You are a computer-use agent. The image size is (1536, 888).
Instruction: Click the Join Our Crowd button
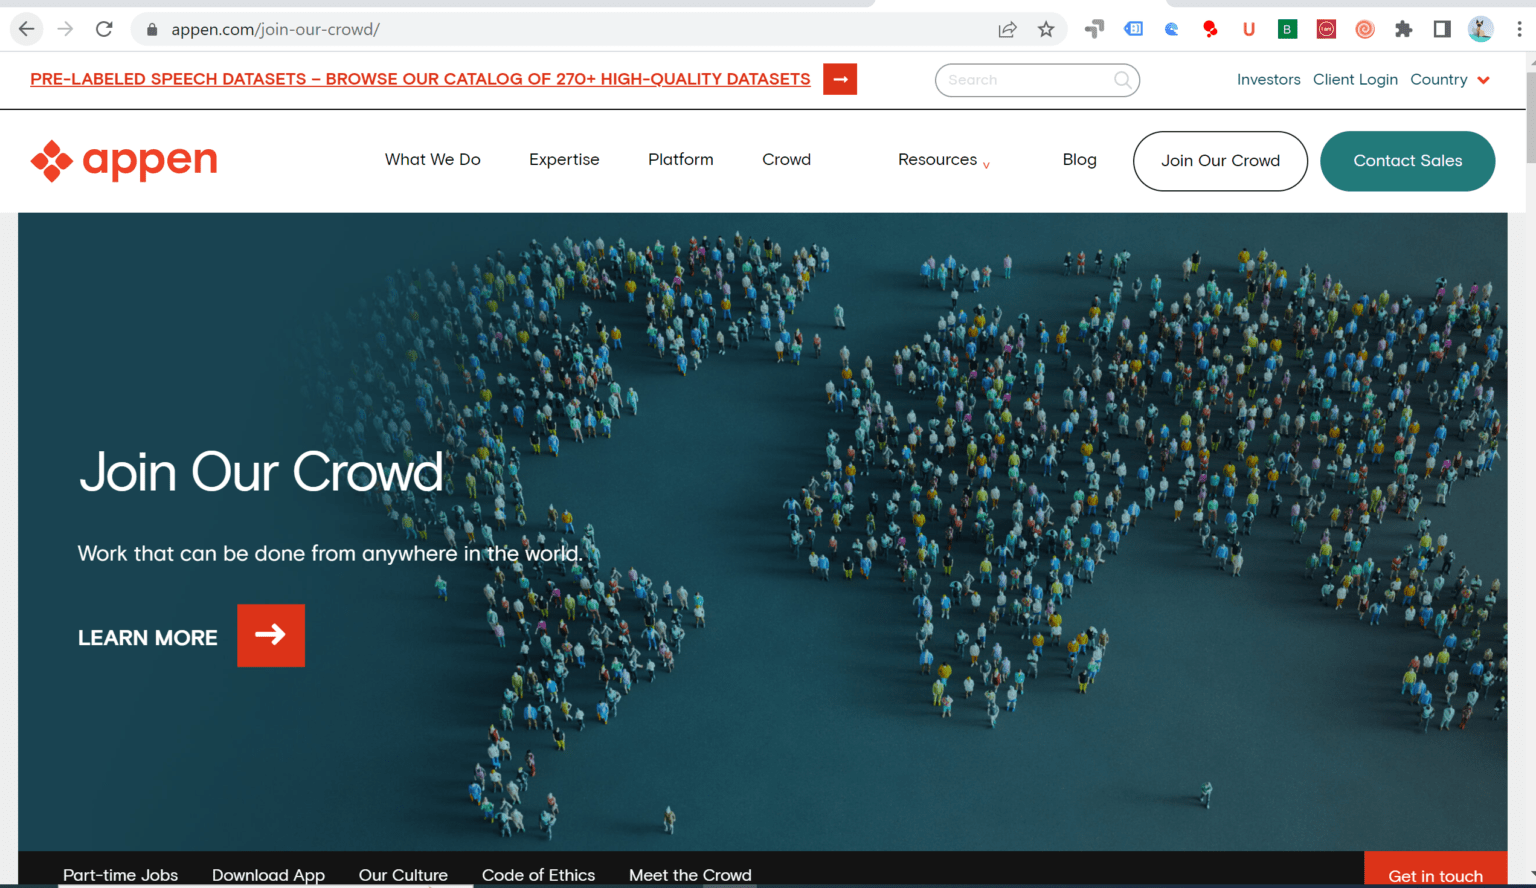1220,161
